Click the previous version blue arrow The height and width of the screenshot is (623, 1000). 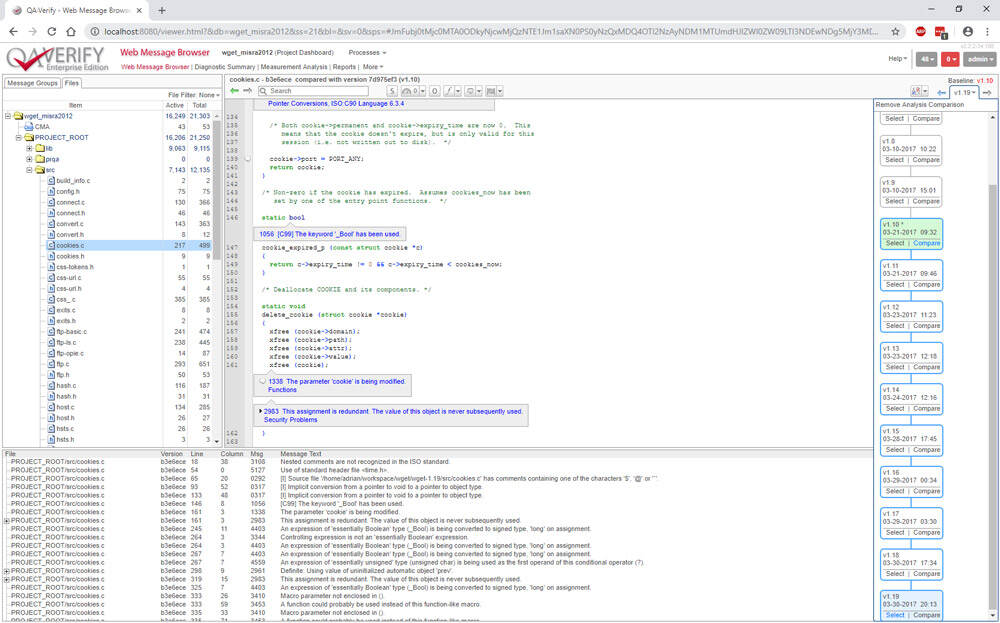(x=941, y=92)
